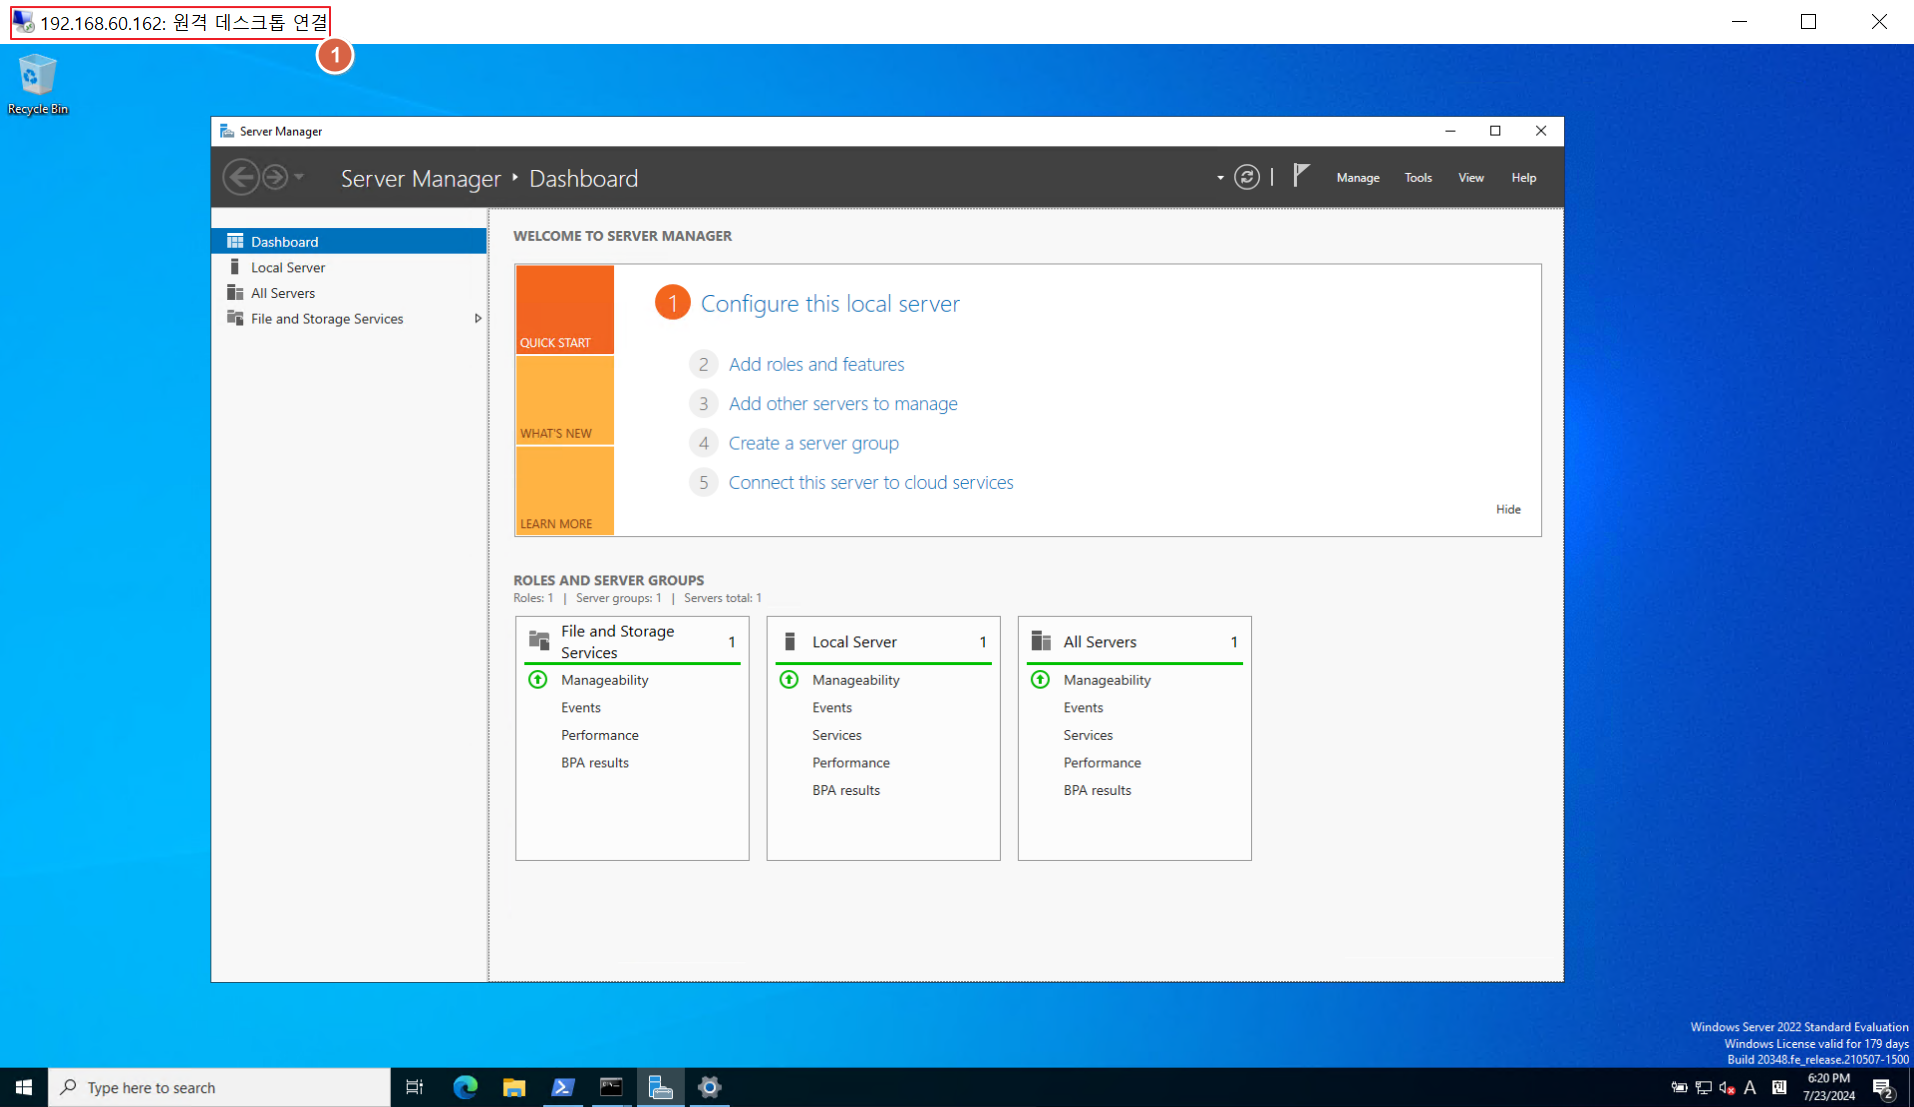
Task: Click Events in Local Server tile
Action: tap(832, 707)
